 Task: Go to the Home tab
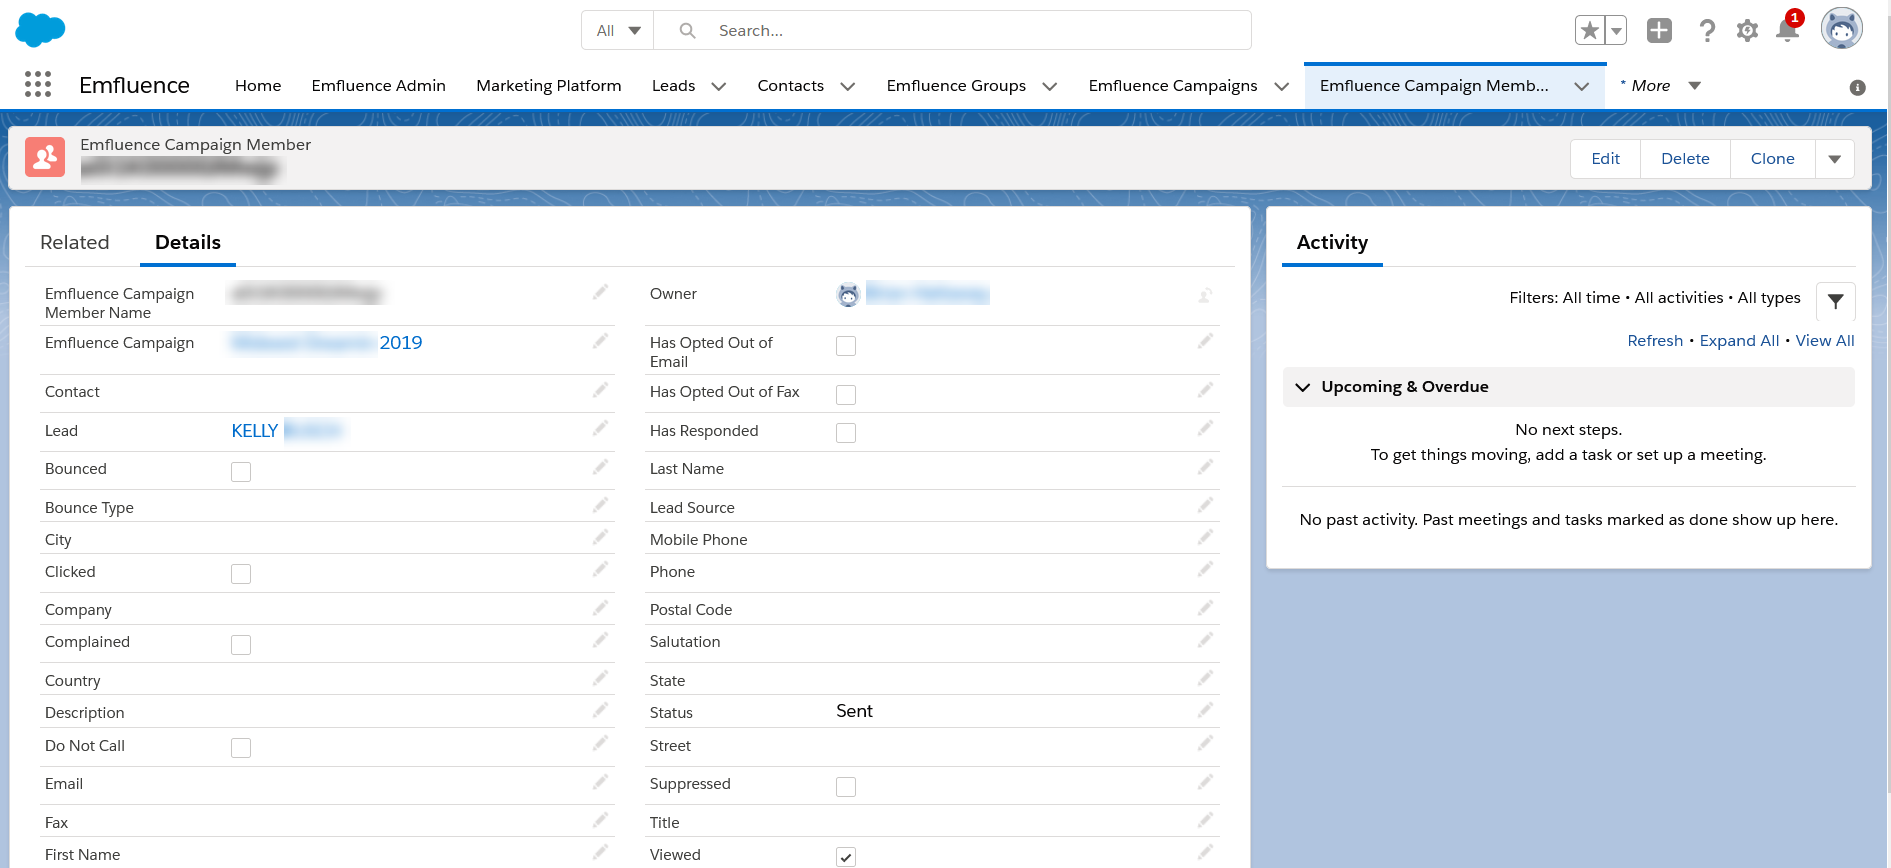[x=258, y=86]
